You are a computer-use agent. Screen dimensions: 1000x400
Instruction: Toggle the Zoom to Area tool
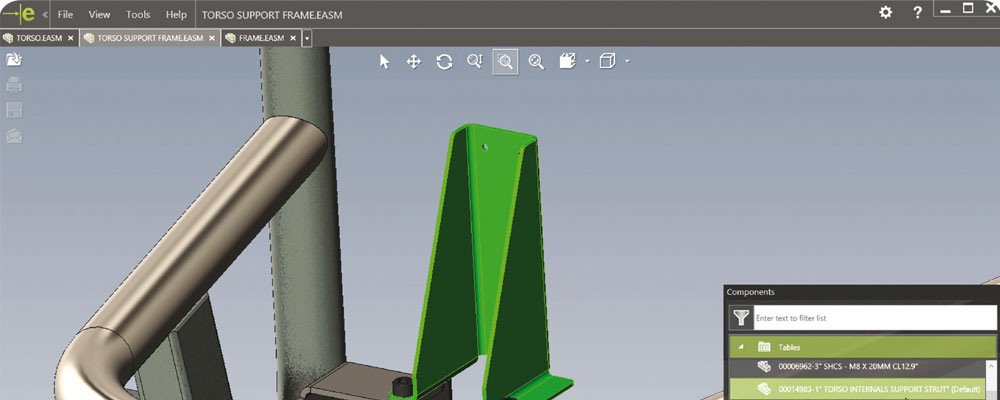(x=505, y=62)
